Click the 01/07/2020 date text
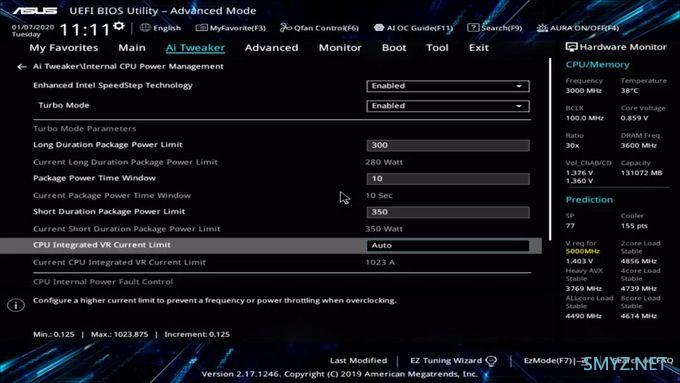The height and width of the screenshot is (383, 680). pyautogui.click(x=33, y=27)
